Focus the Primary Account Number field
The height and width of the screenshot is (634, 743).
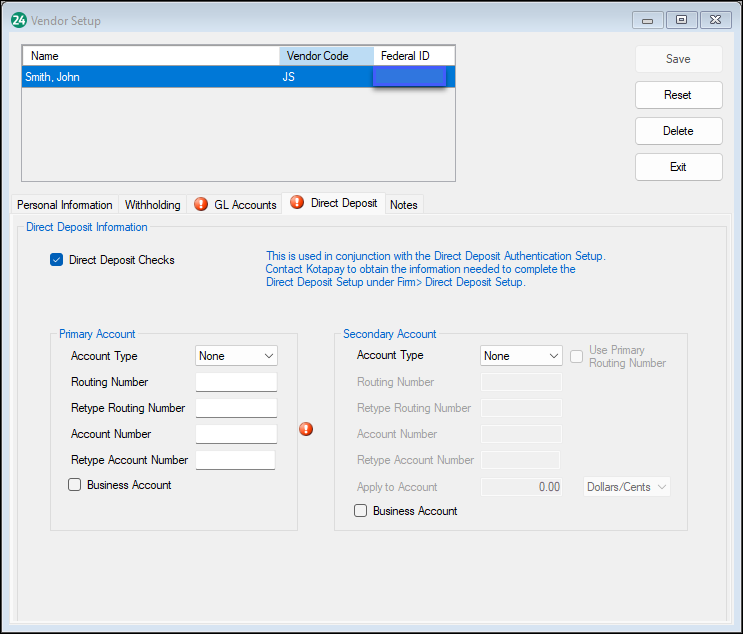pyautogui.click(x=236, y=434)
